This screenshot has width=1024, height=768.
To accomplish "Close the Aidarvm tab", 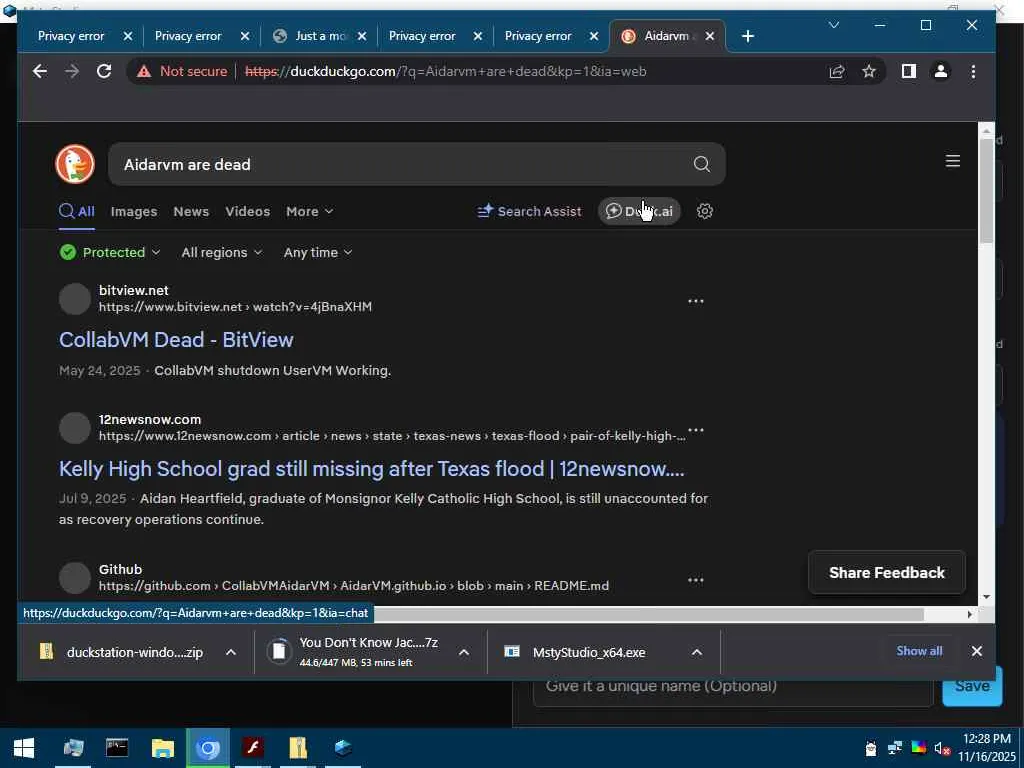I will (x=710, y=36).
